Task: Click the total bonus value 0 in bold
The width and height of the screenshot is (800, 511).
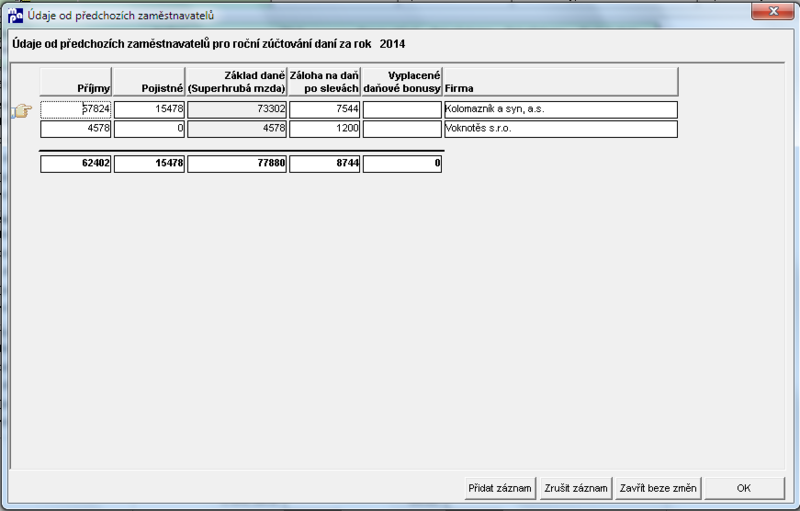Action: [402, 164]
